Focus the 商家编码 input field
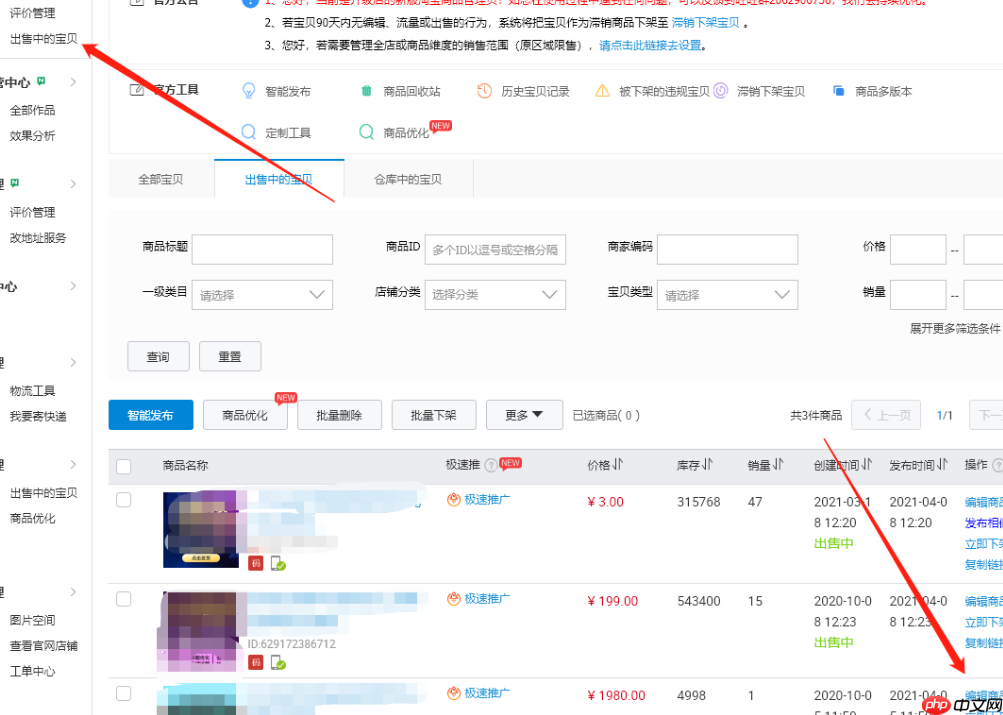The height and width of the screenshot is (715, 1003). pyautogui.click(x=727, y=249)
